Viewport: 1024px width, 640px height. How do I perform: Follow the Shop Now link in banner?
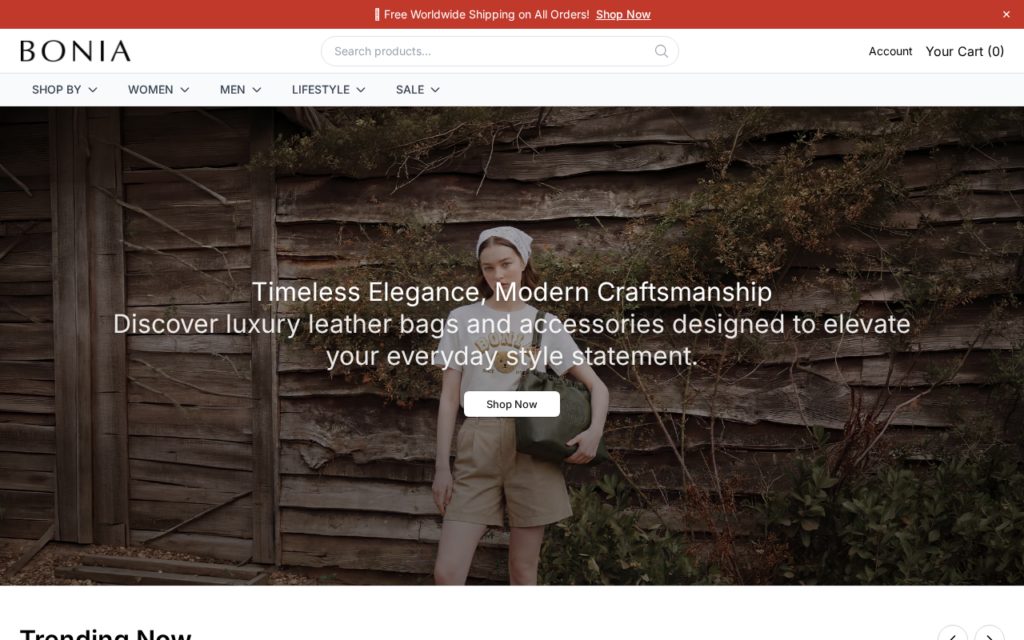point(623,14)
